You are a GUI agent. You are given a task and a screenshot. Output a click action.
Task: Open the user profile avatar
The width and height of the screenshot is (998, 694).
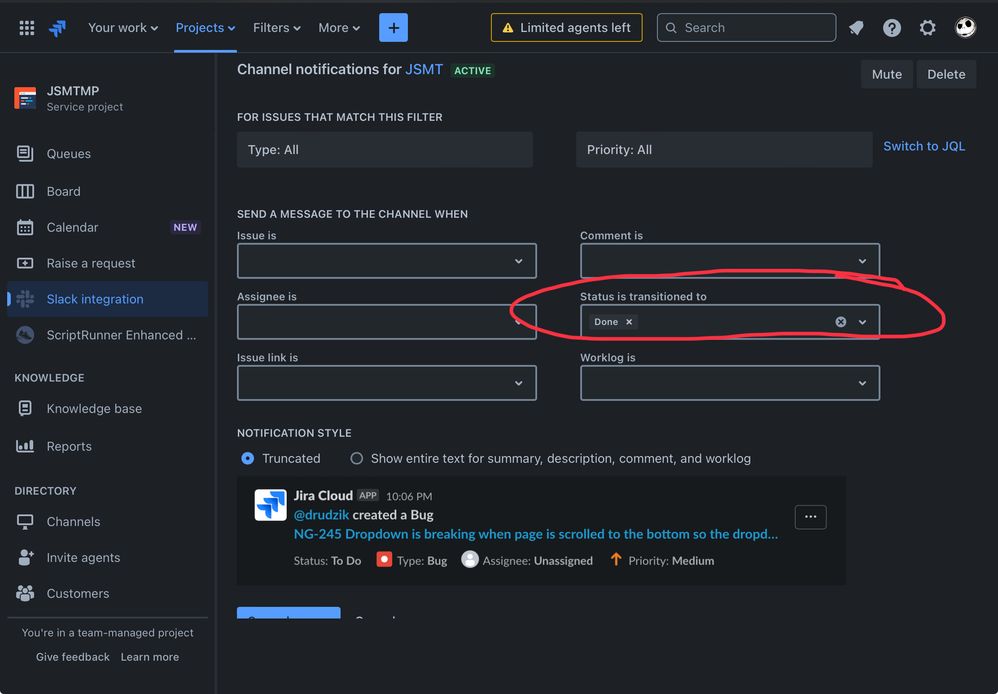coord(965,27)
